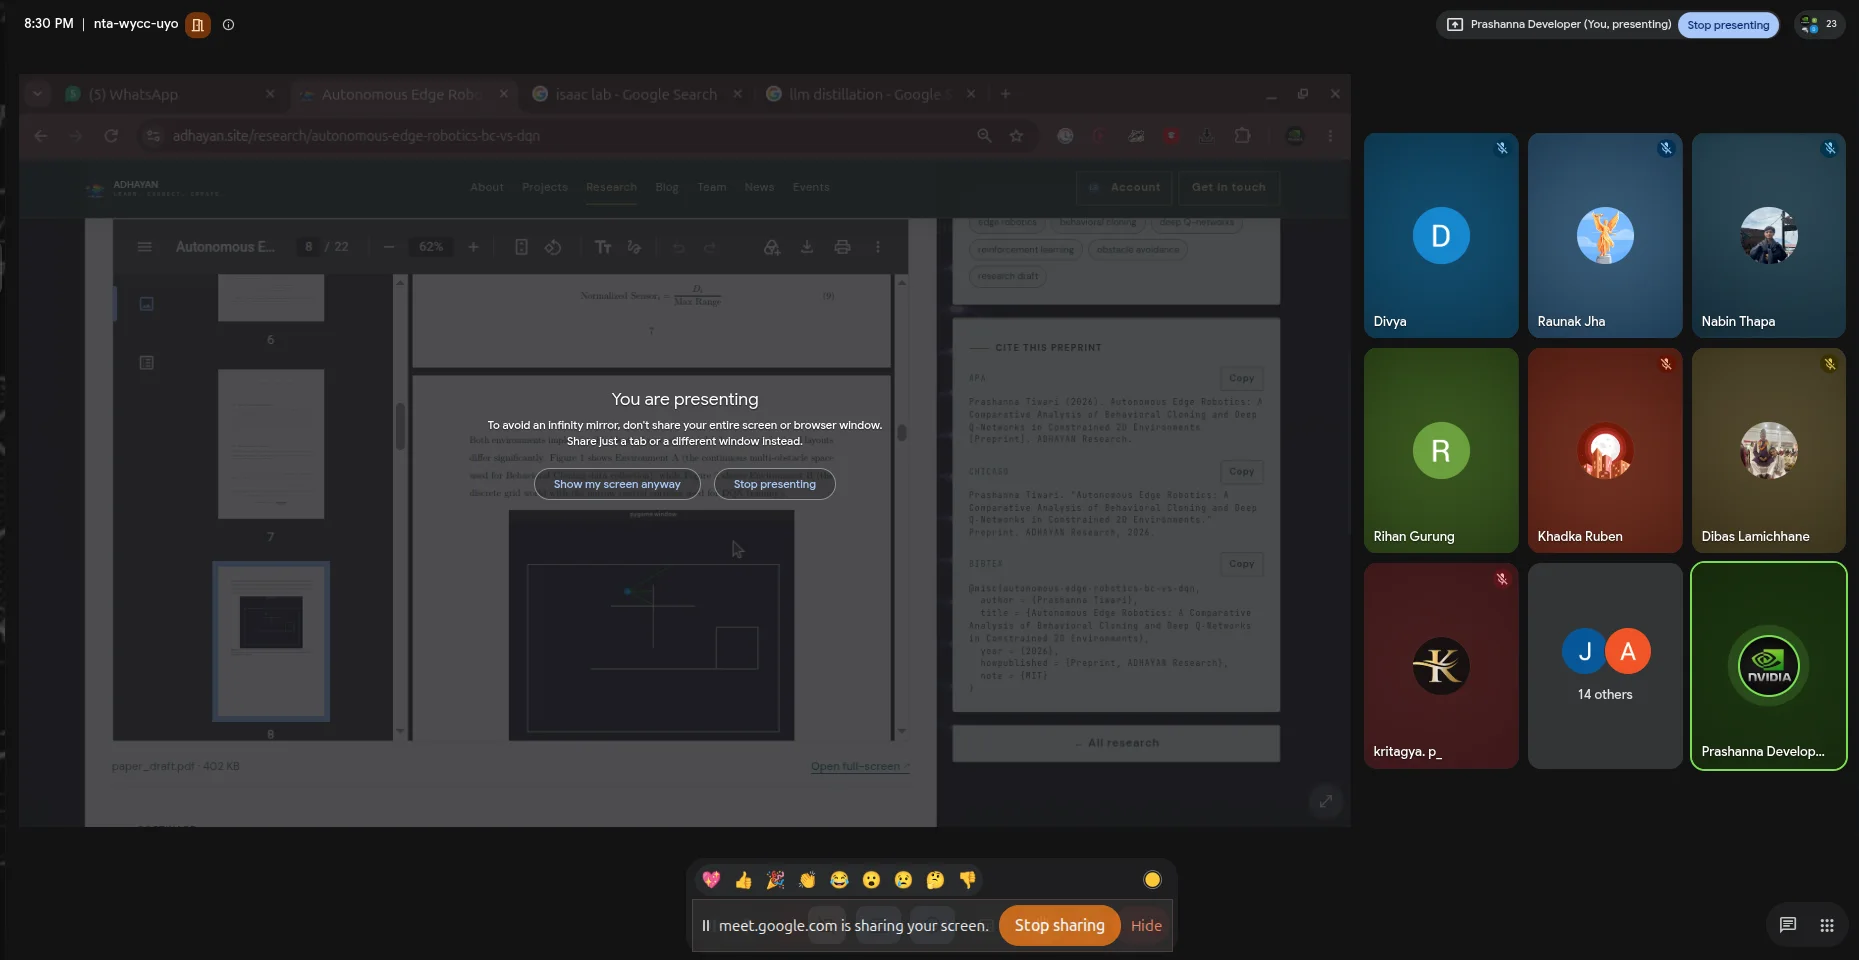
Task: Open the Research nav item on Adhayan site
Action: click(611, 187)
